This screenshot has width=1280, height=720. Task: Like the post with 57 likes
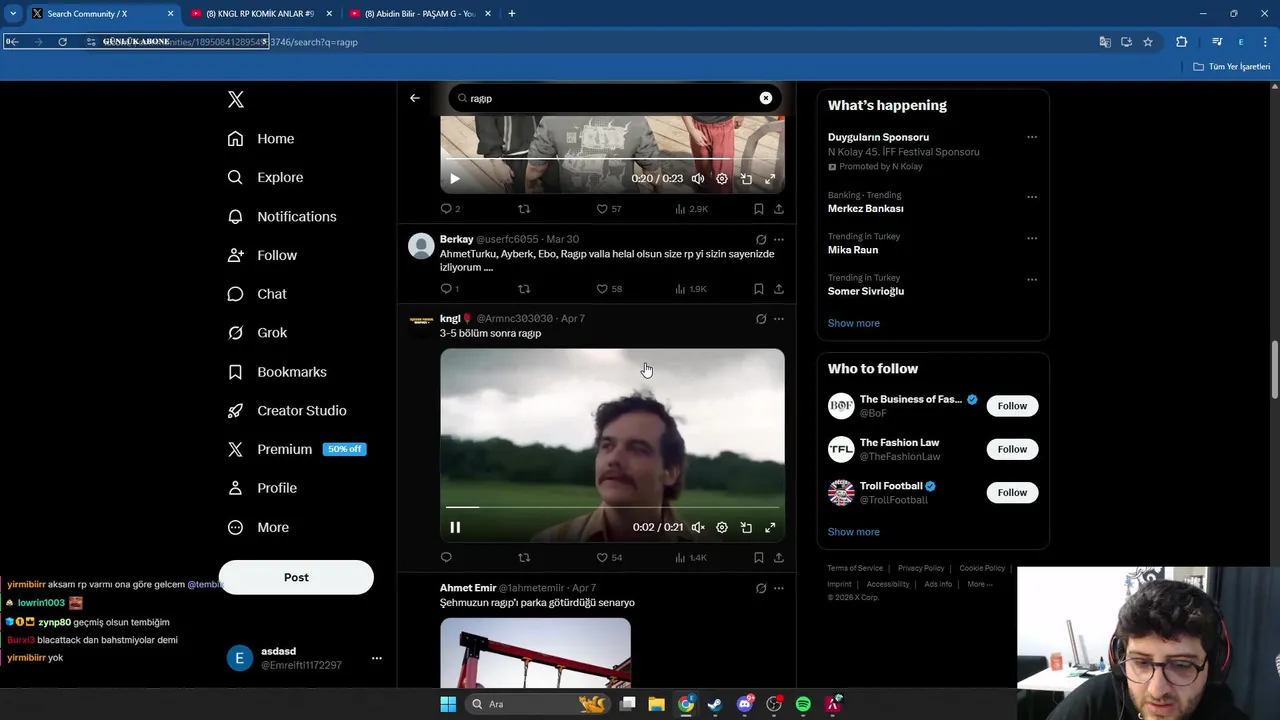coord(609,209)
